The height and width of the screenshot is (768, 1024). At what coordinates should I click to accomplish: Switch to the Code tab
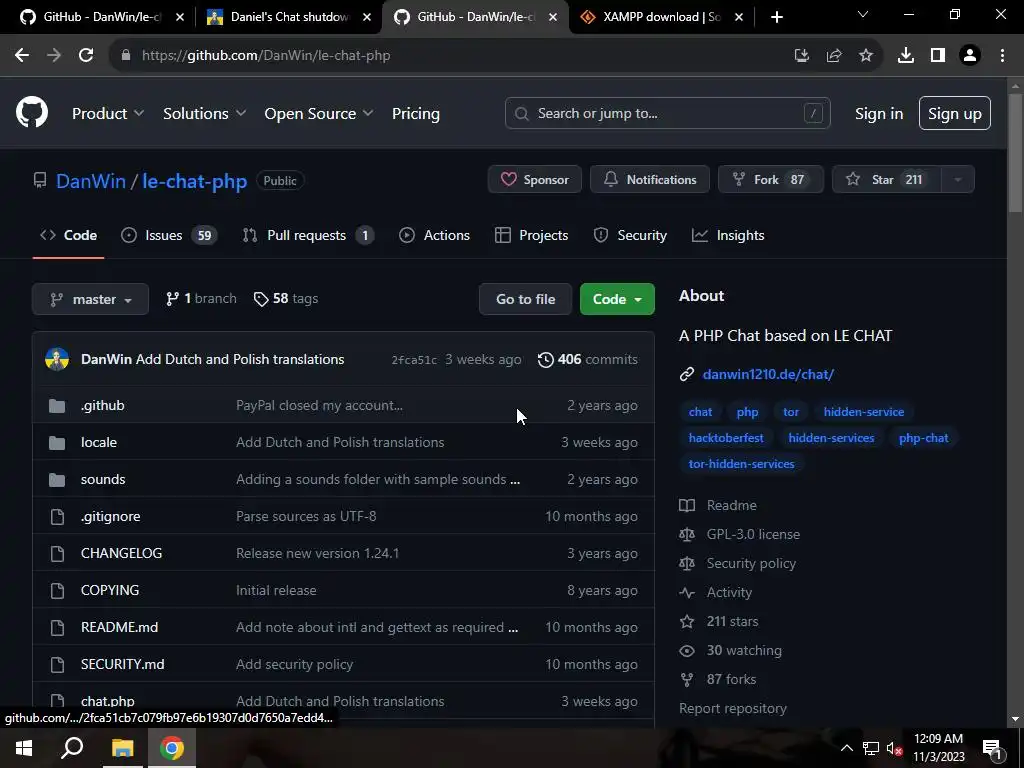click(69, 235)
